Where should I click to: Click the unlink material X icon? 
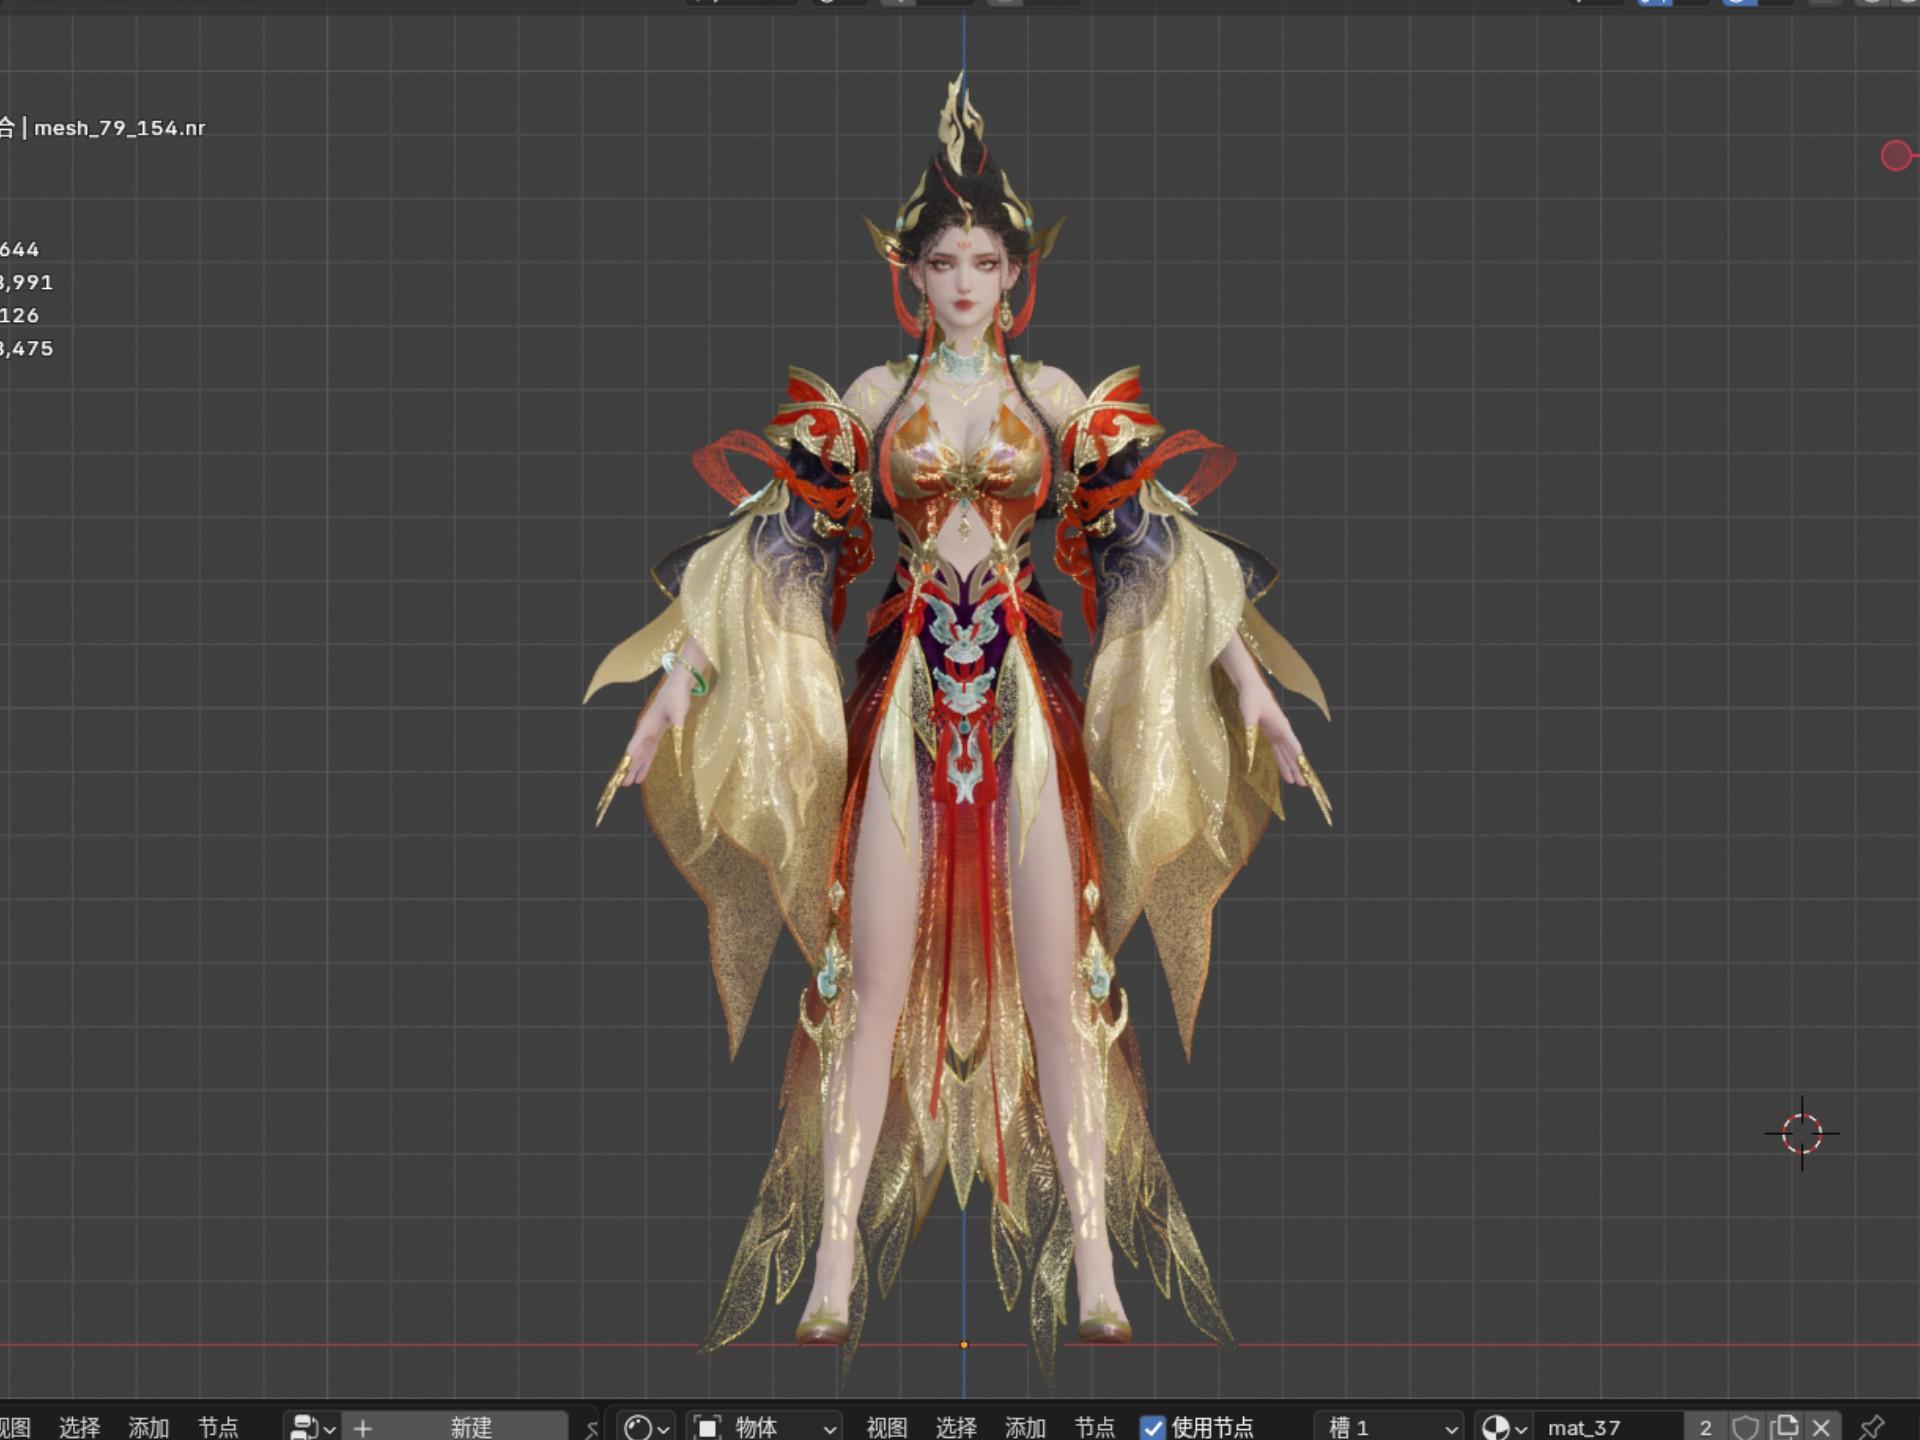click(1821, 1427)
